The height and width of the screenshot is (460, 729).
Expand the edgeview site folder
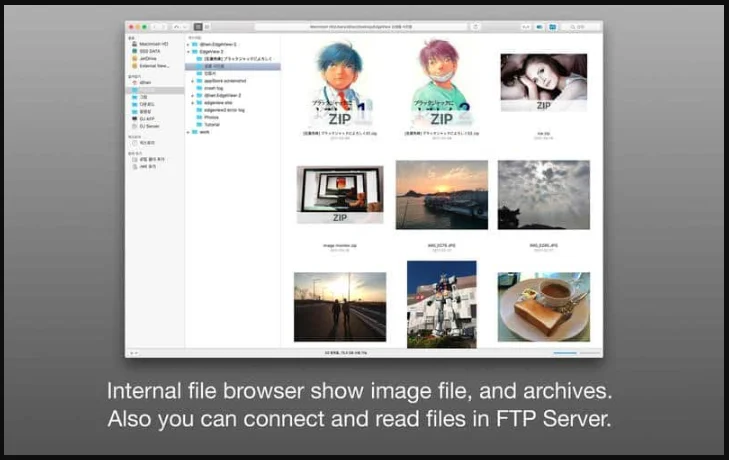pyautogui.click(x=193, y=103)
